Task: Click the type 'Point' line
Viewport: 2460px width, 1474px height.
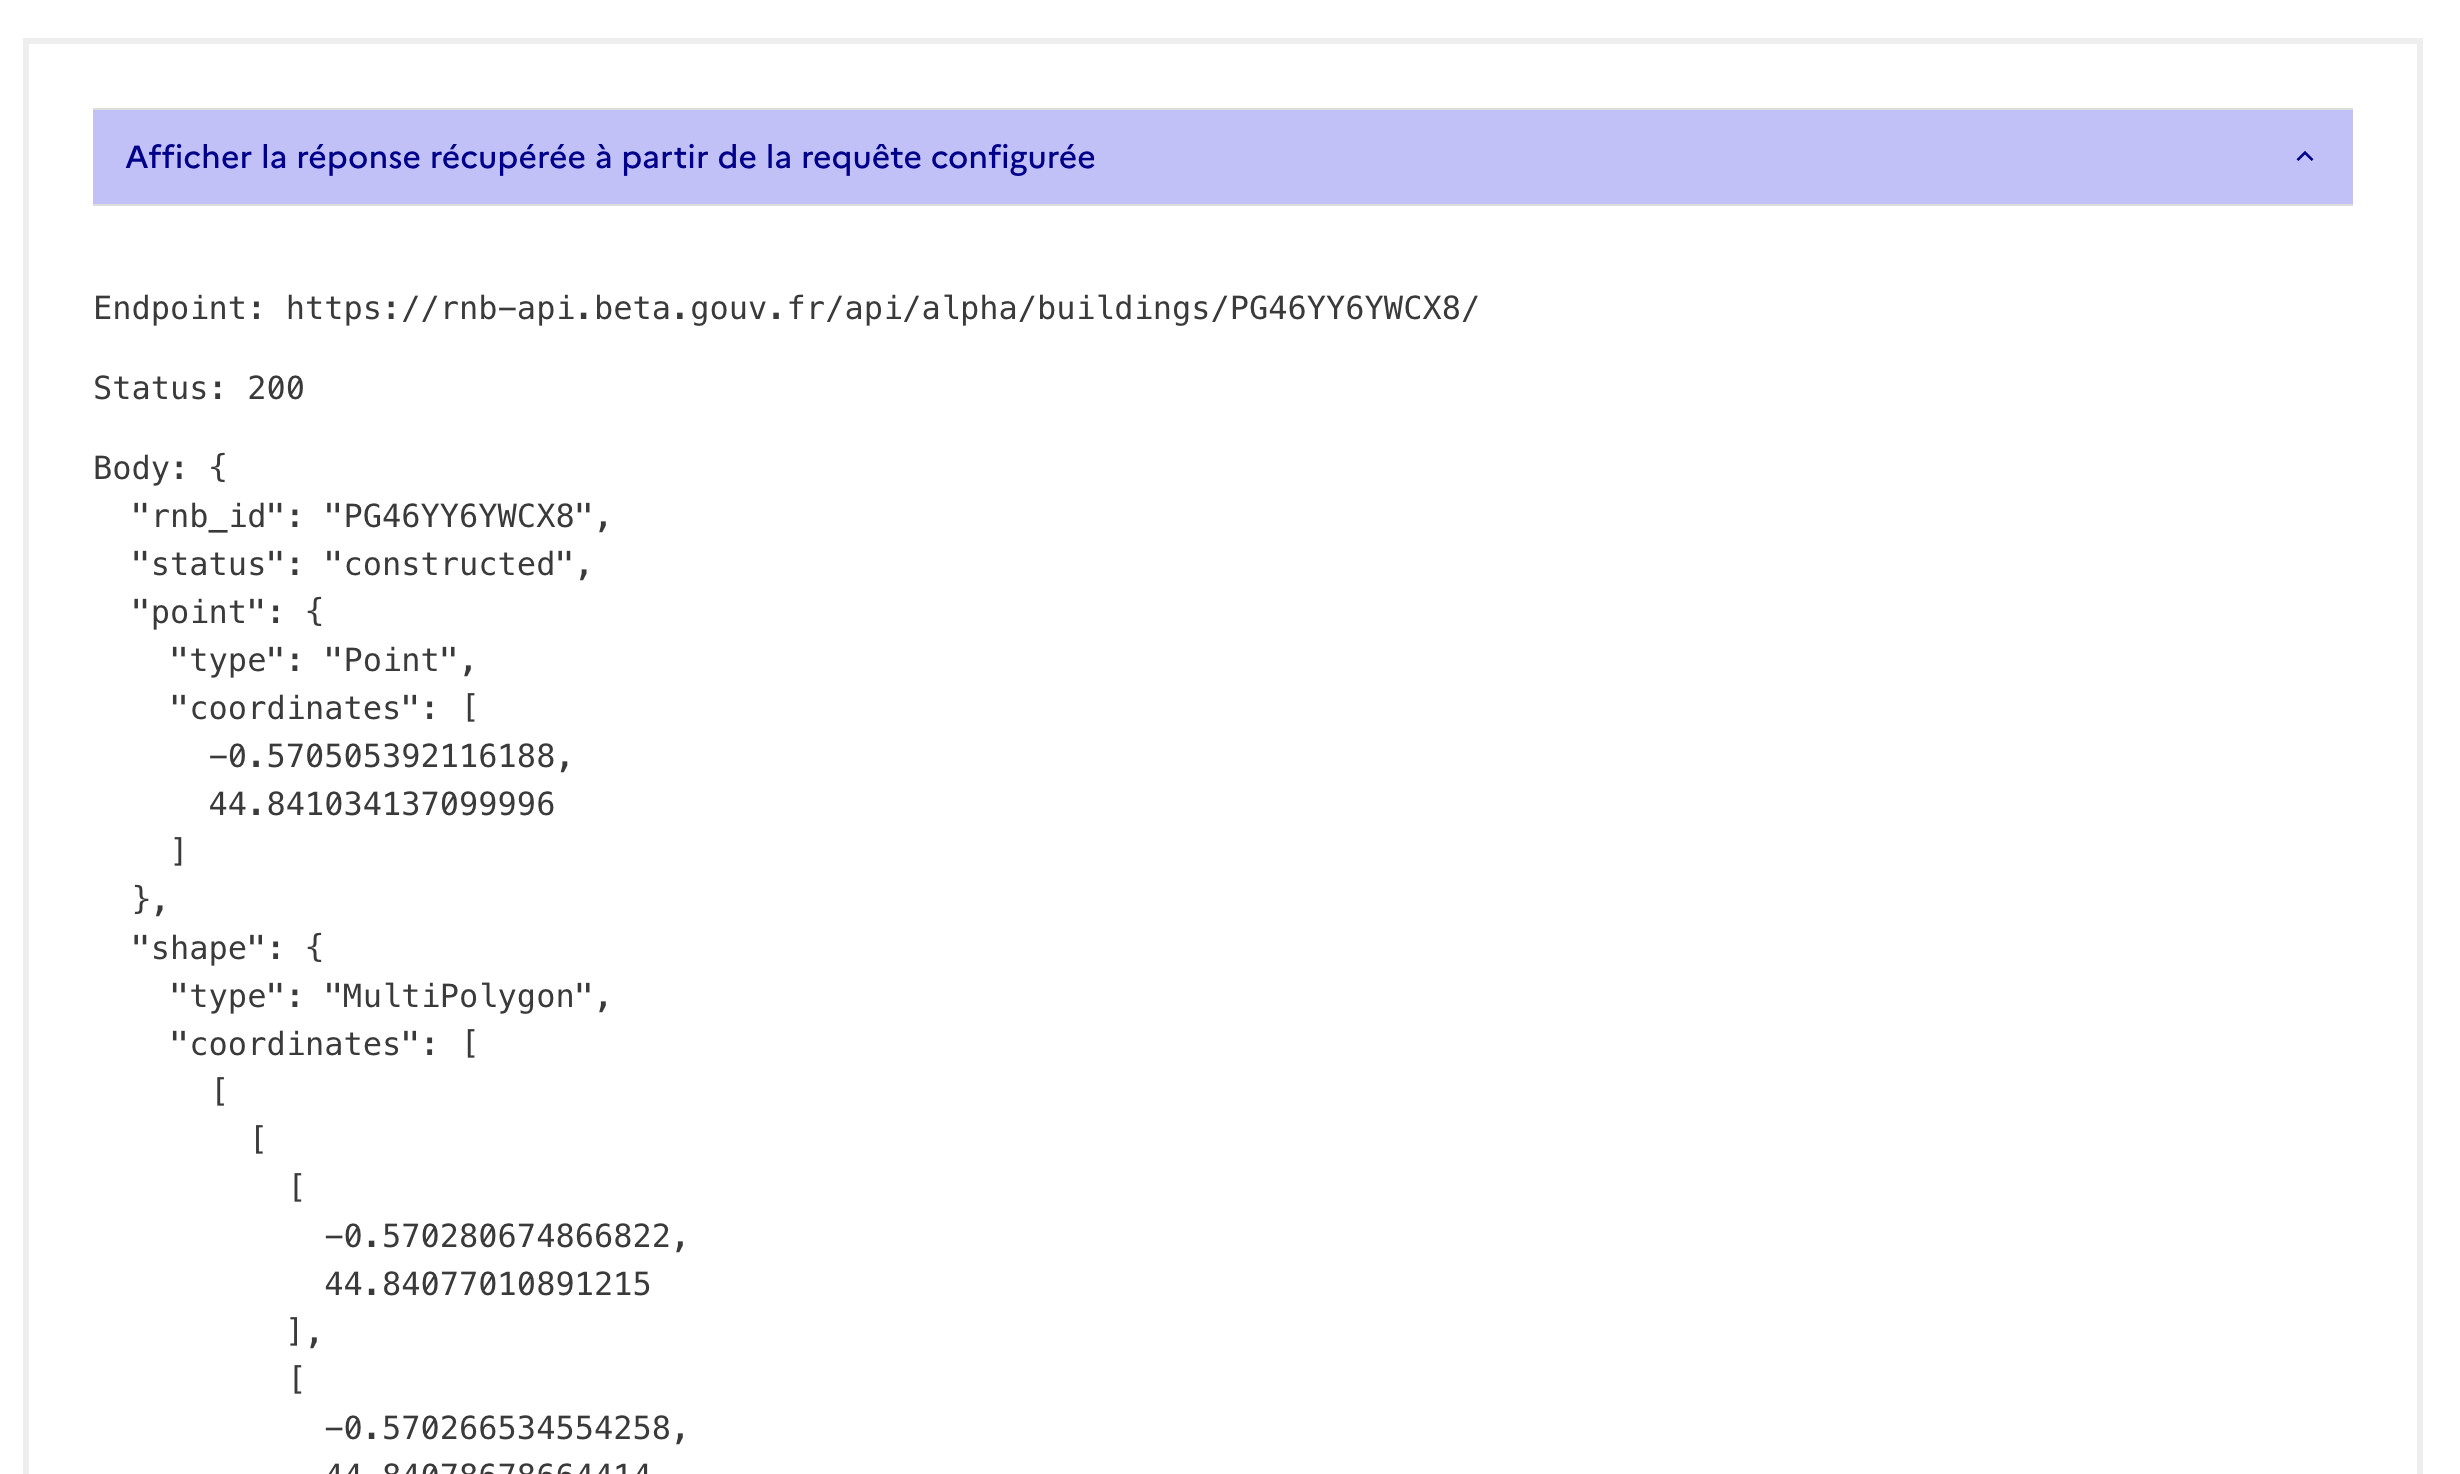Action: (x=322, y=660)
